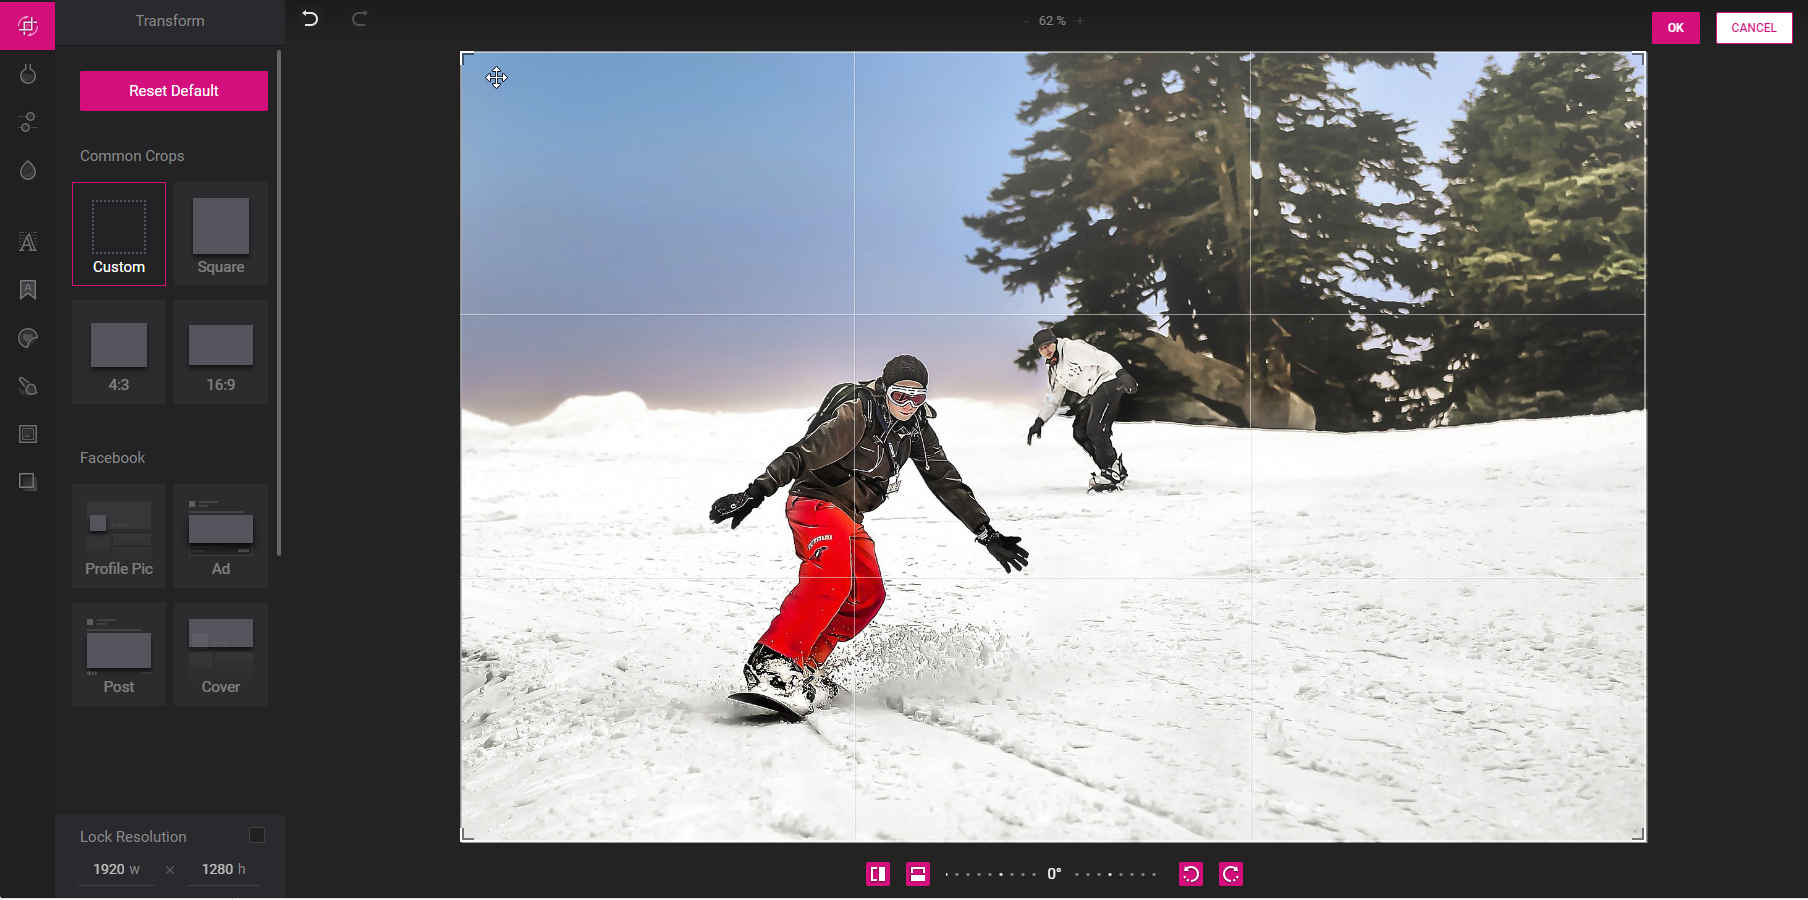Screen dimensions: 1808x900
Task: Click the Reset Default button
Action: click(174, 91)
